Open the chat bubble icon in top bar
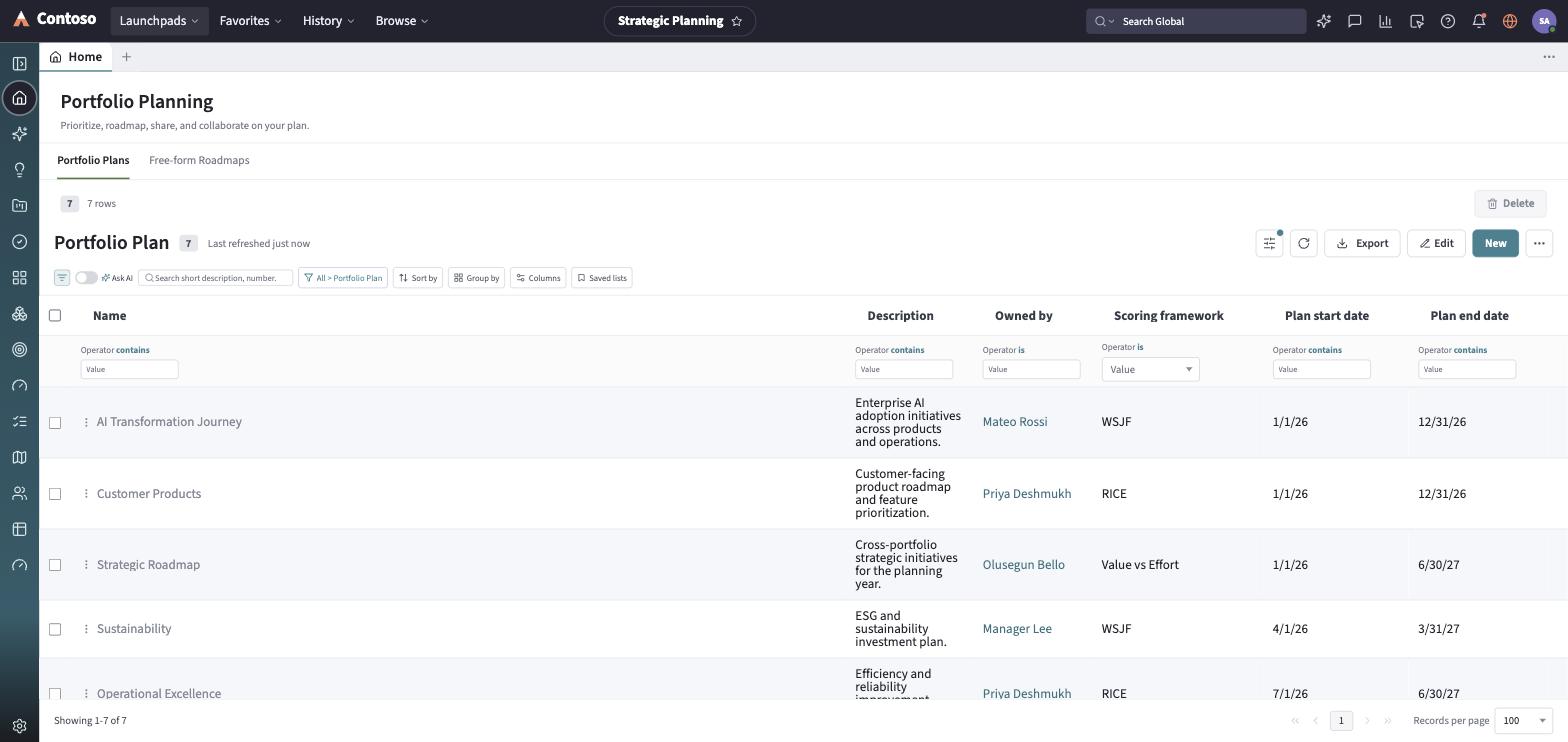 click(1355, 21)
